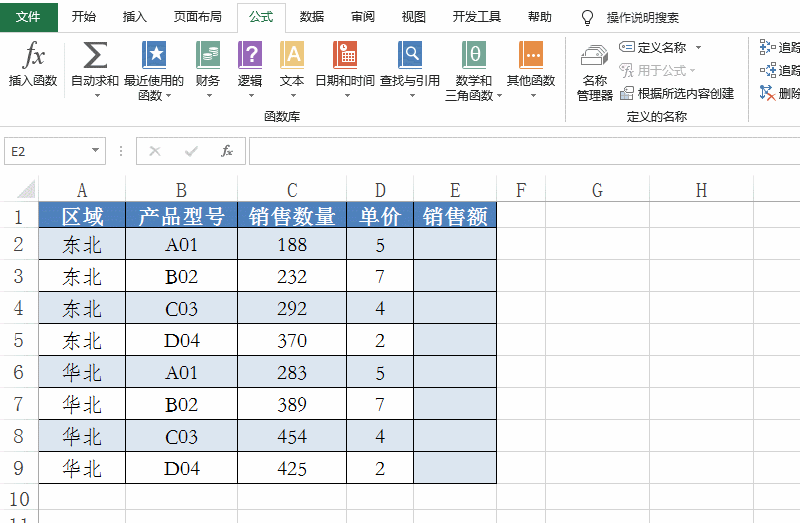800x523 pixels.
Task: Click the Select All corner triangle
Action: [27, 189]
